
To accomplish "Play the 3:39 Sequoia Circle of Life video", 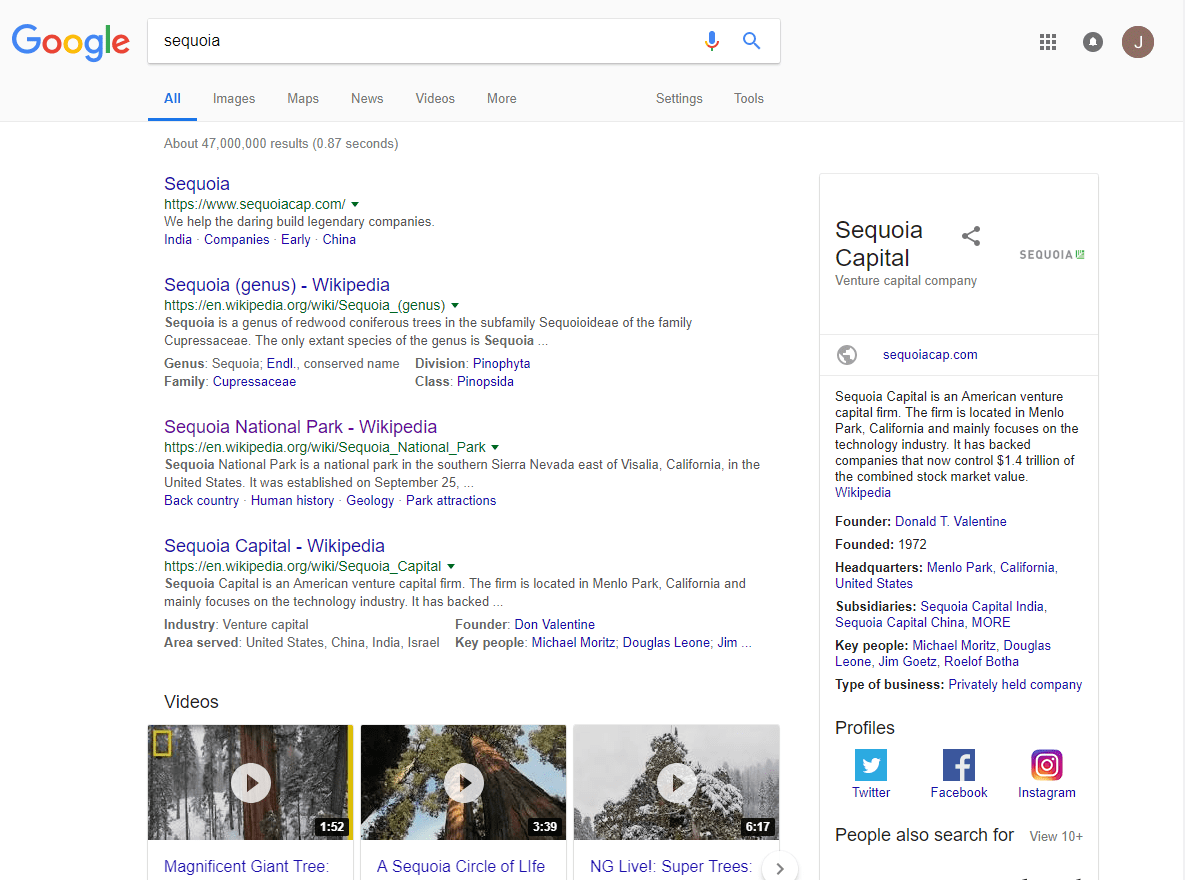I will pyautogui.click(x=463, y=782).
